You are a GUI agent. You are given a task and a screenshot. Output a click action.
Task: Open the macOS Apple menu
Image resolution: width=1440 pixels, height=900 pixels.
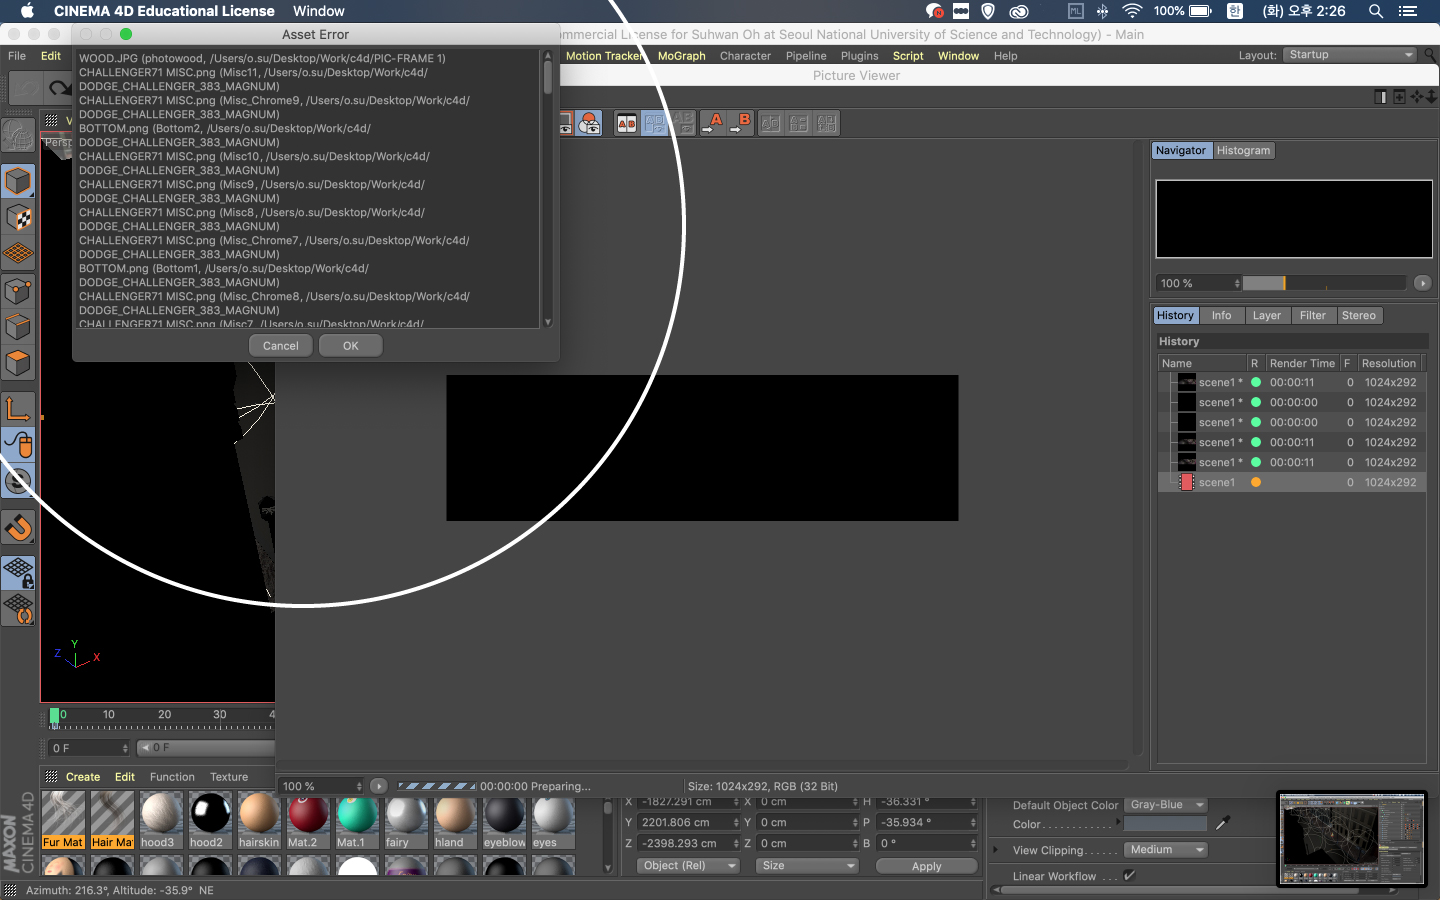click(x=27, y=11)
